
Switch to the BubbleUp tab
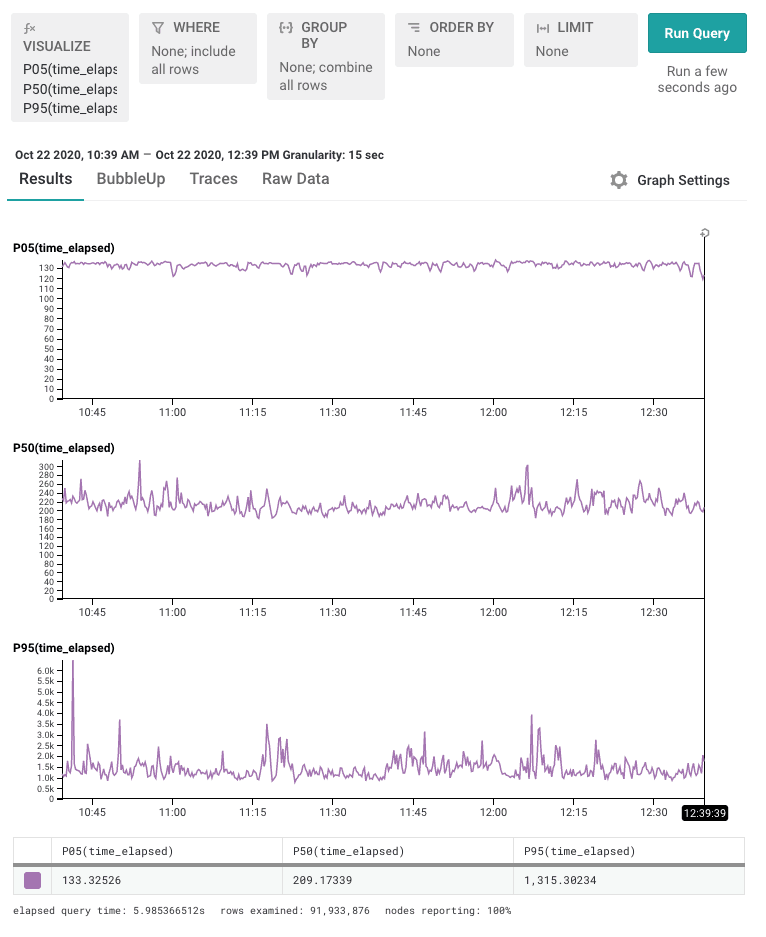(x=131, y=179)
